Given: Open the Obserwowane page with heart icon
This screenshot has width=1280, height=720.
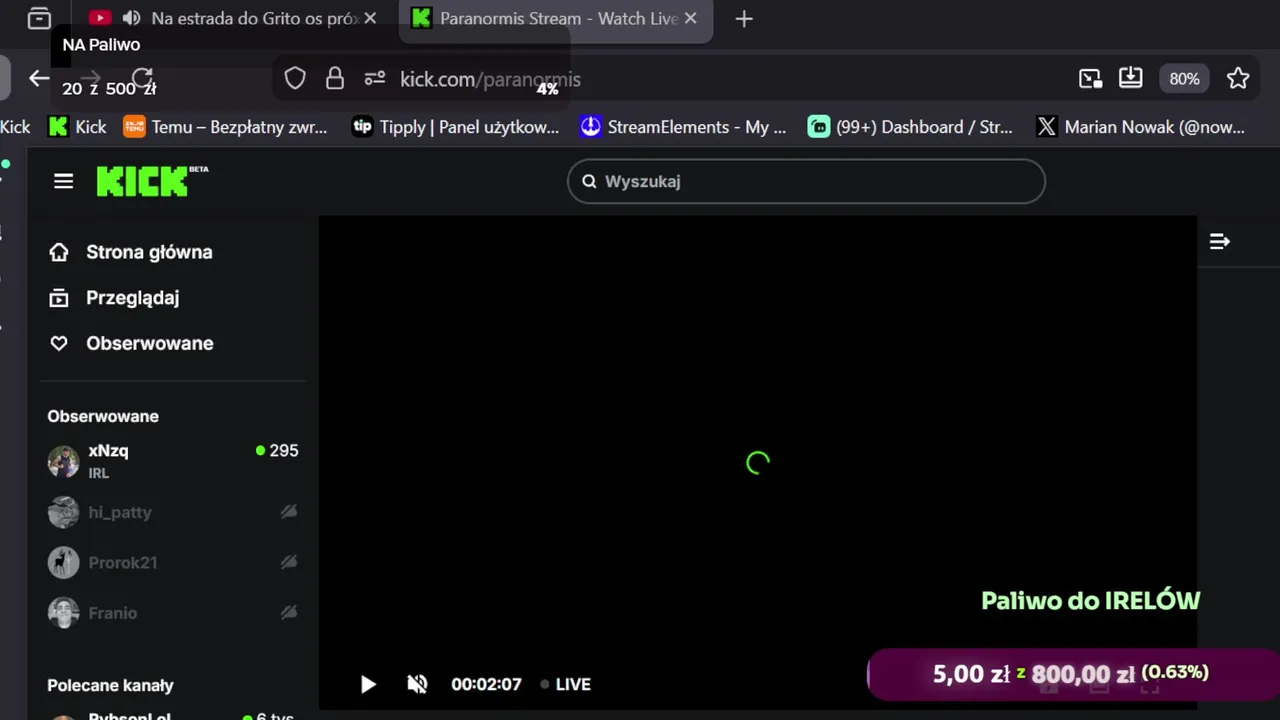Looking at the screenshot, I should [131, 343].
